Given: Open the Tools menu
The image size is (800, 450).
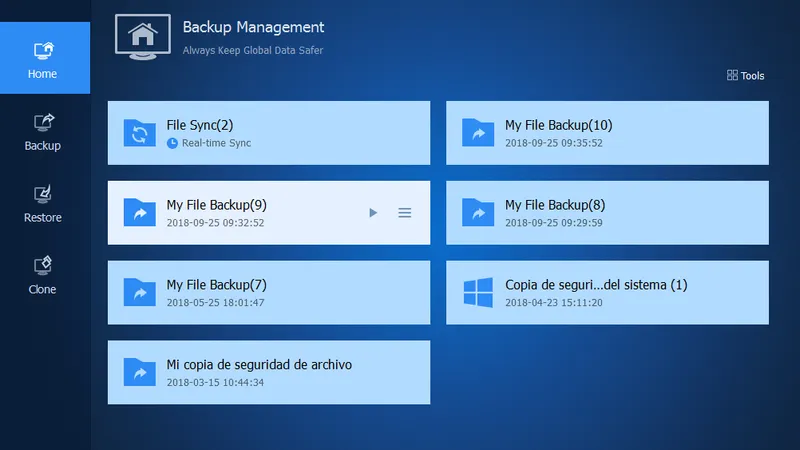Looking at the screenshot, I should [x=752, y=76].
